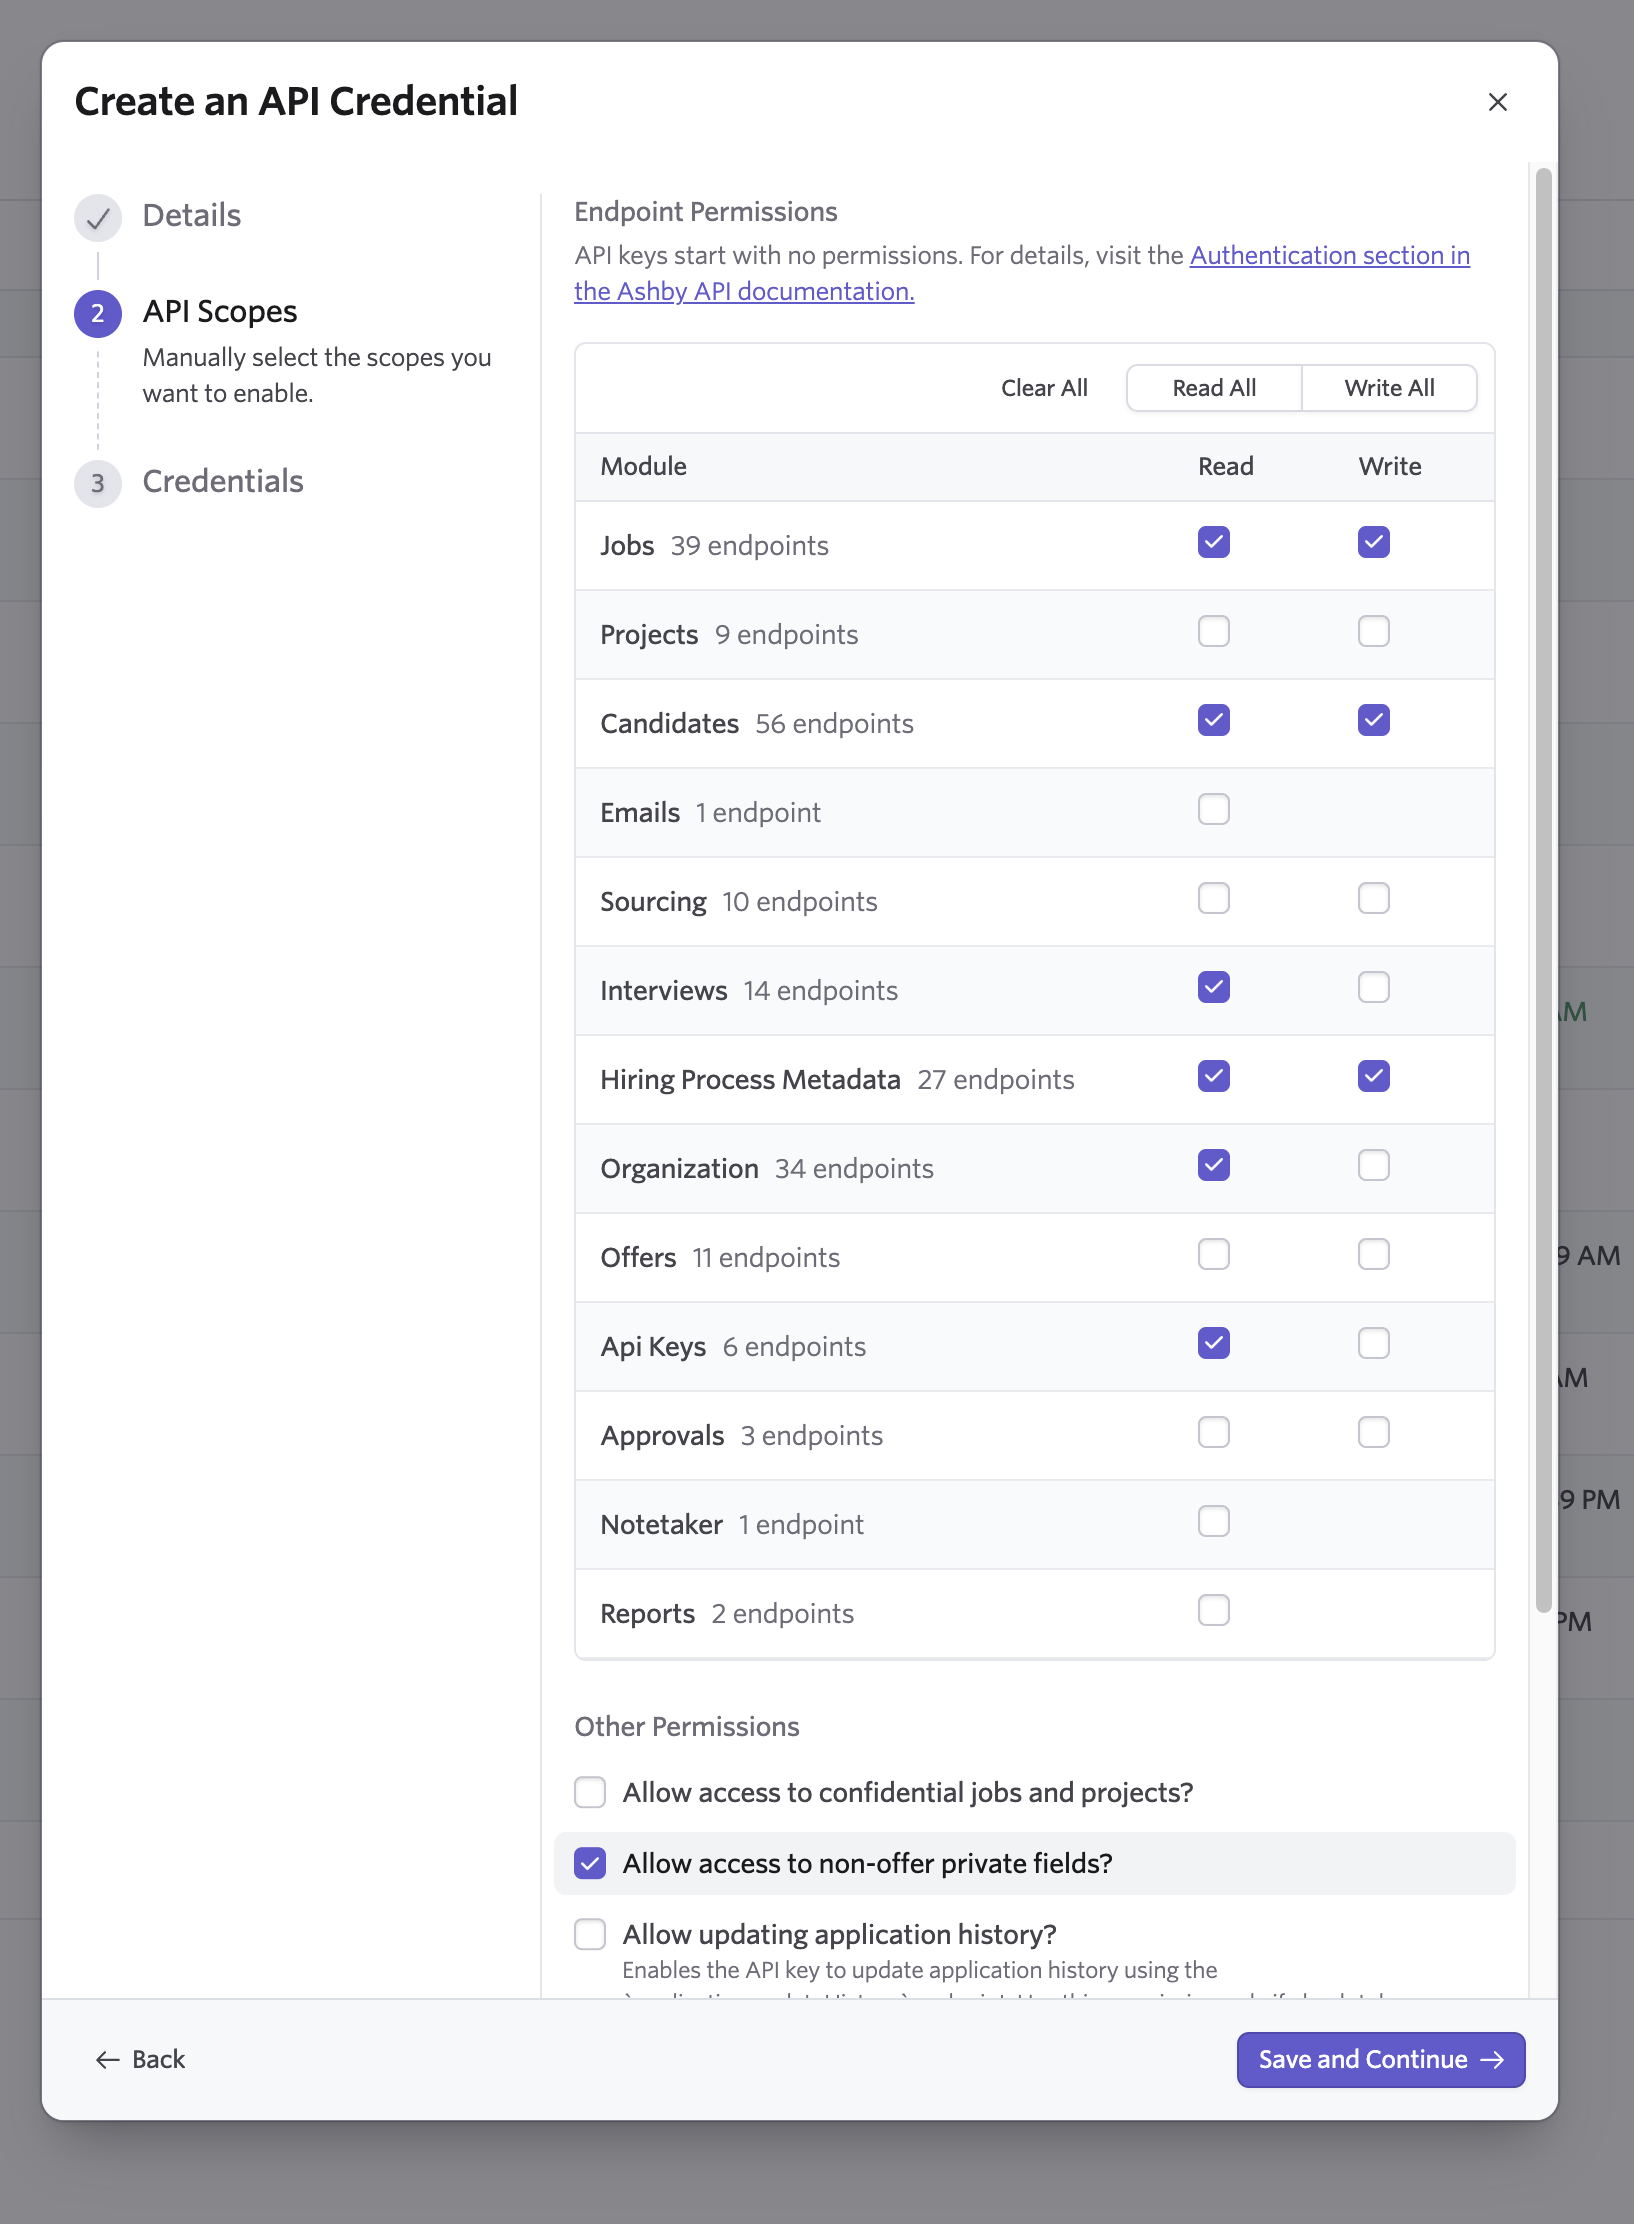Select the Credentials step number 3 icon
The image size is (1634, 2224).
tap(98, 483)
